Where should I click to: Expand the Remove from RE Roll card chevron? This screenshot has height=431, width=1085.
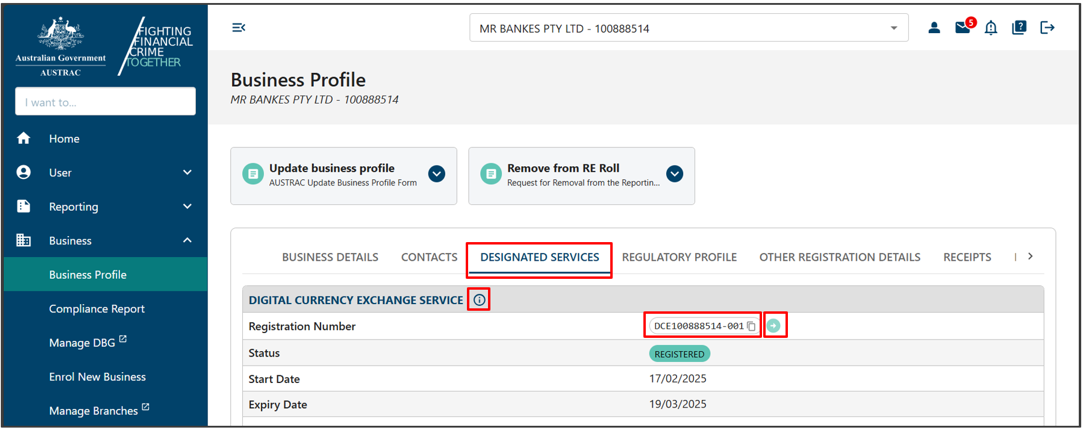tap(675, 174)
